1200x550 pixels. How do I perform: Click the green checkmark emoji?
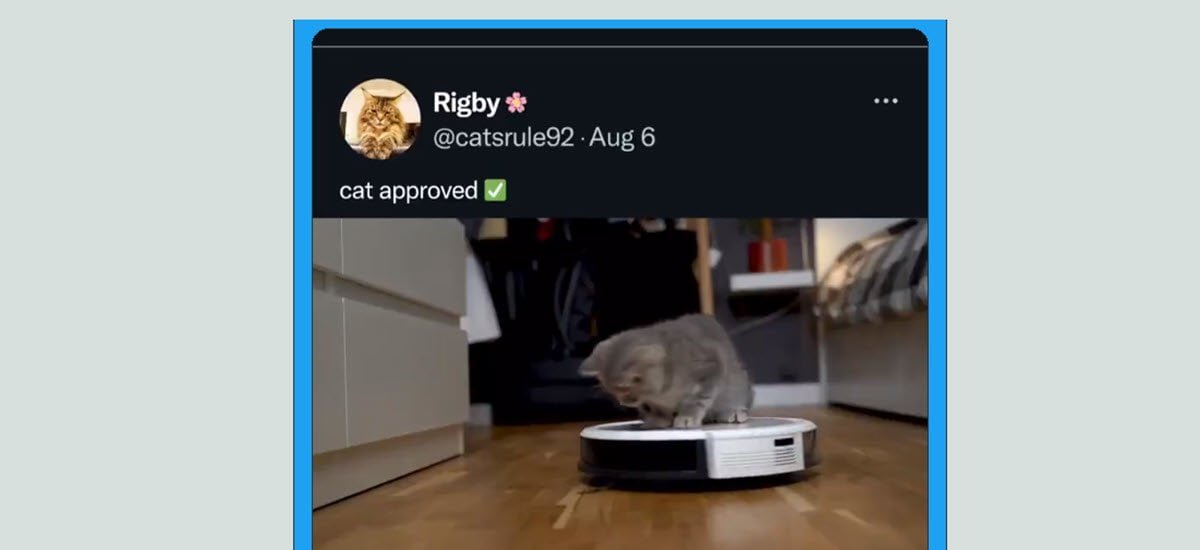[x=495, y=190]
